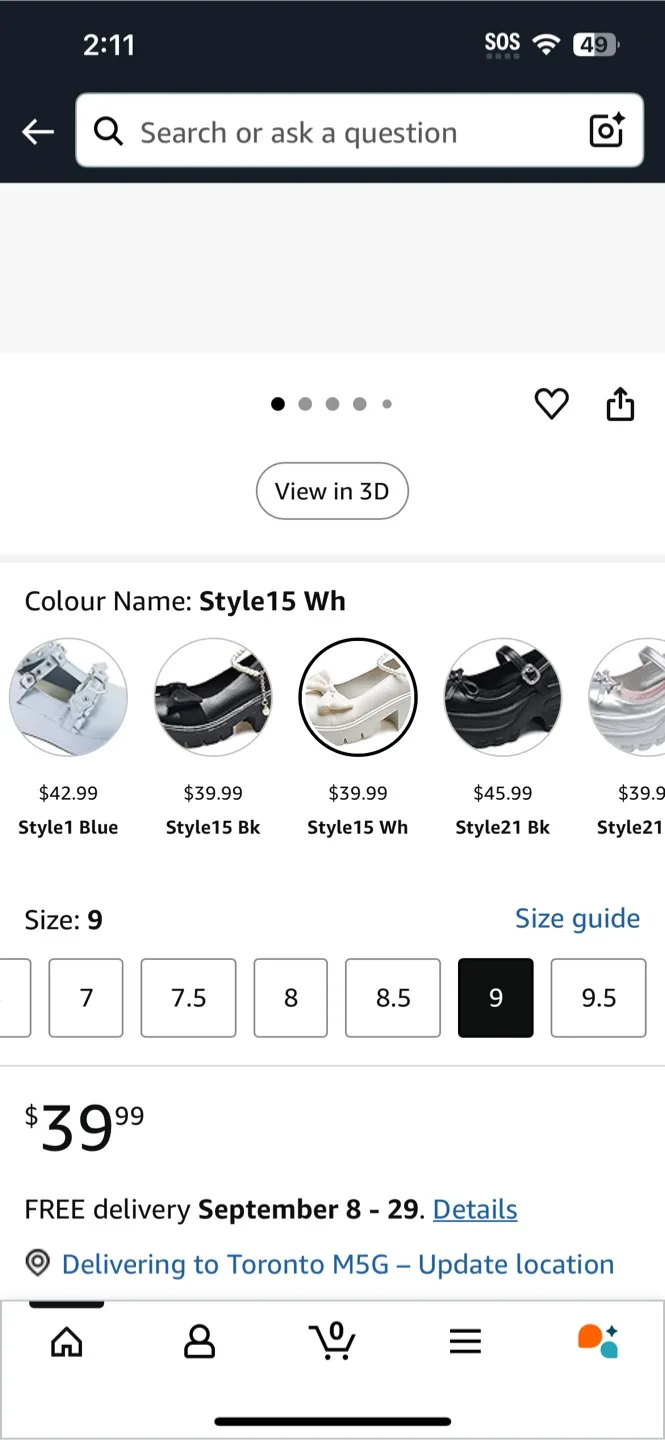This screenshot has height=1440, width=665.
Task: Select size 8.5
Action: [393, 998]
